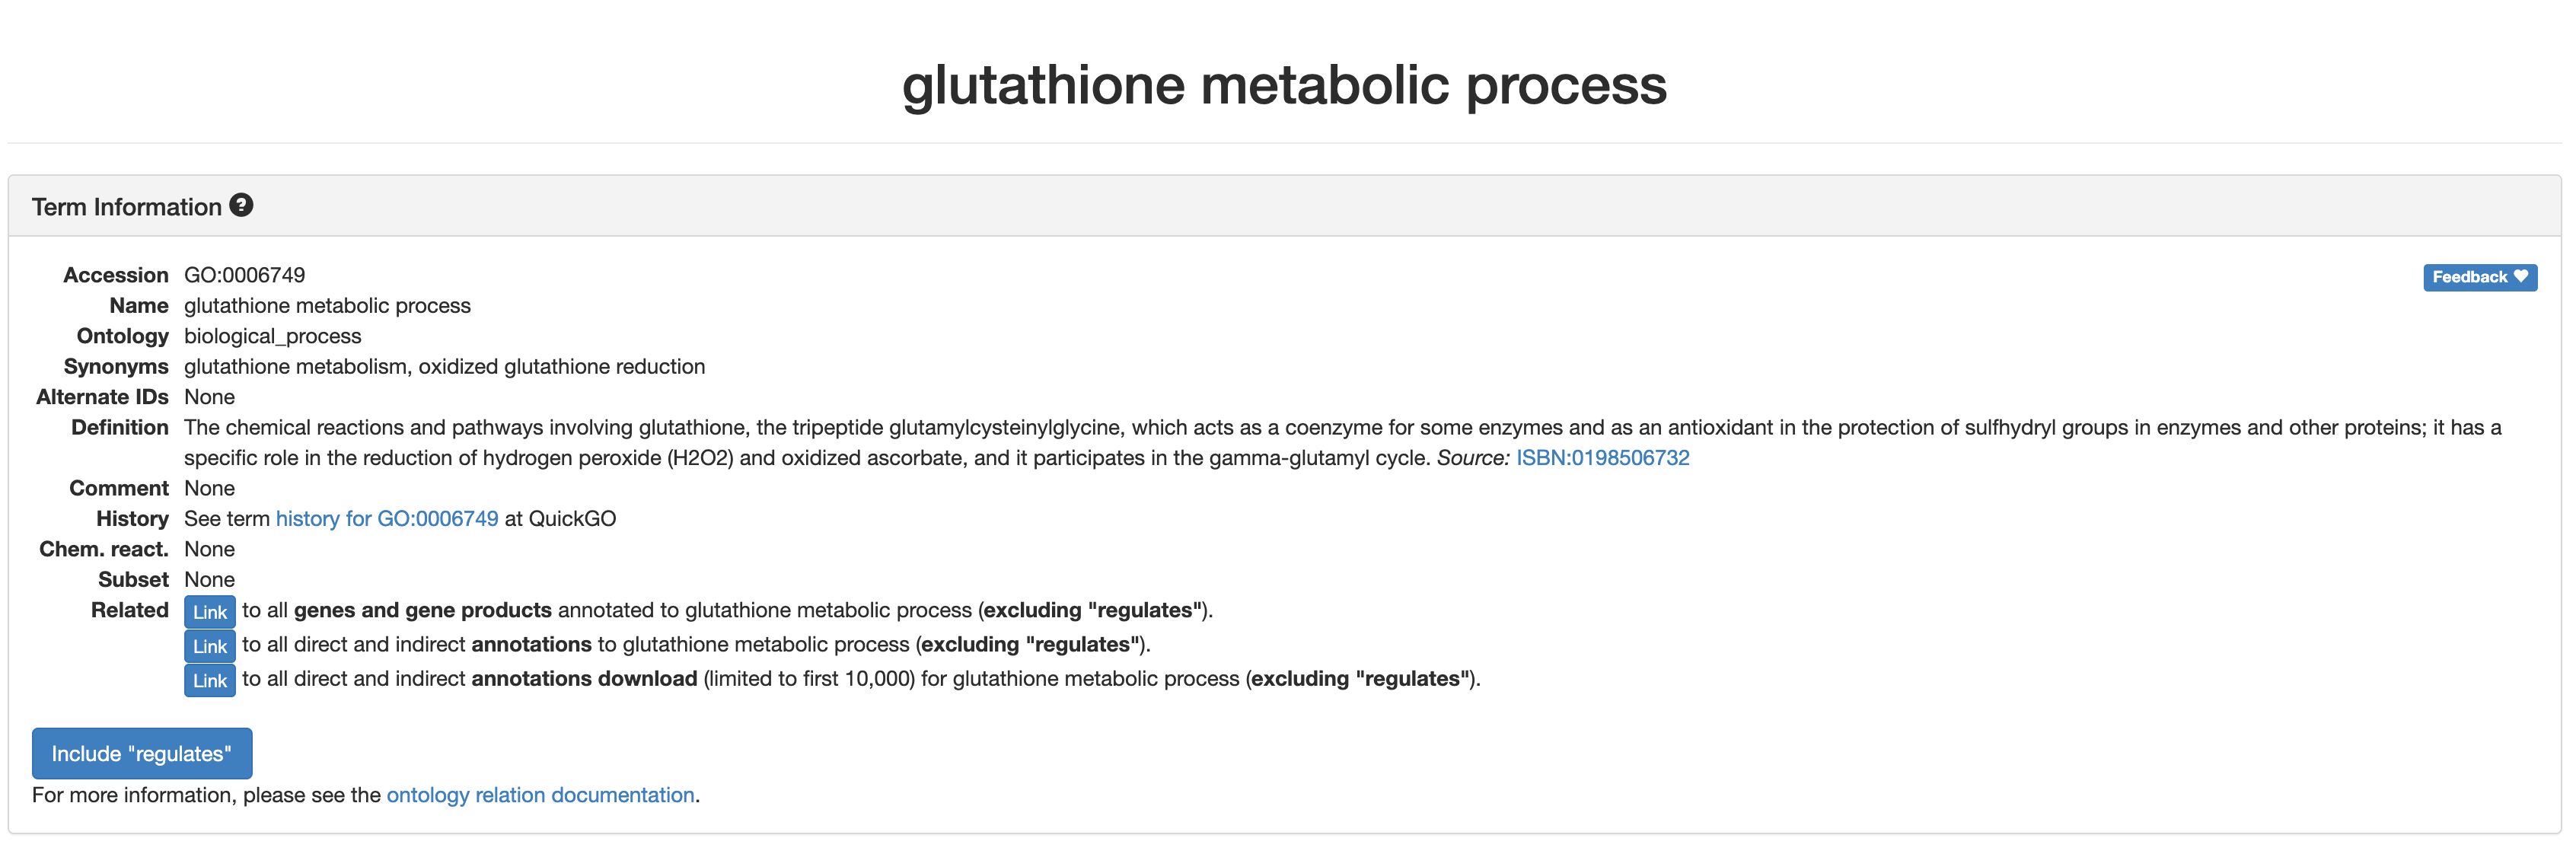2576x854 pixels.
Task: Select the Name field value
Action: [327, 305]
